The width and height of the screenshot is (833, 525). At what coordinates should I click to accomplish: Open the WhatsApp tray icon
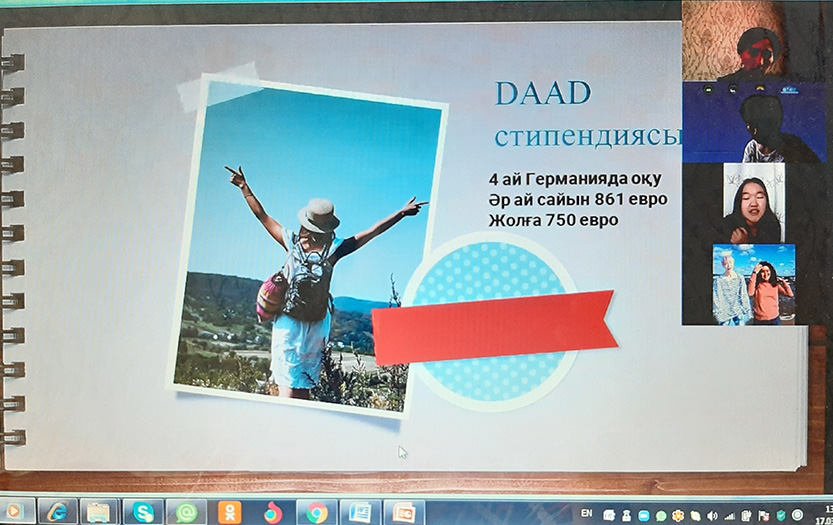[x=661, y=516]
